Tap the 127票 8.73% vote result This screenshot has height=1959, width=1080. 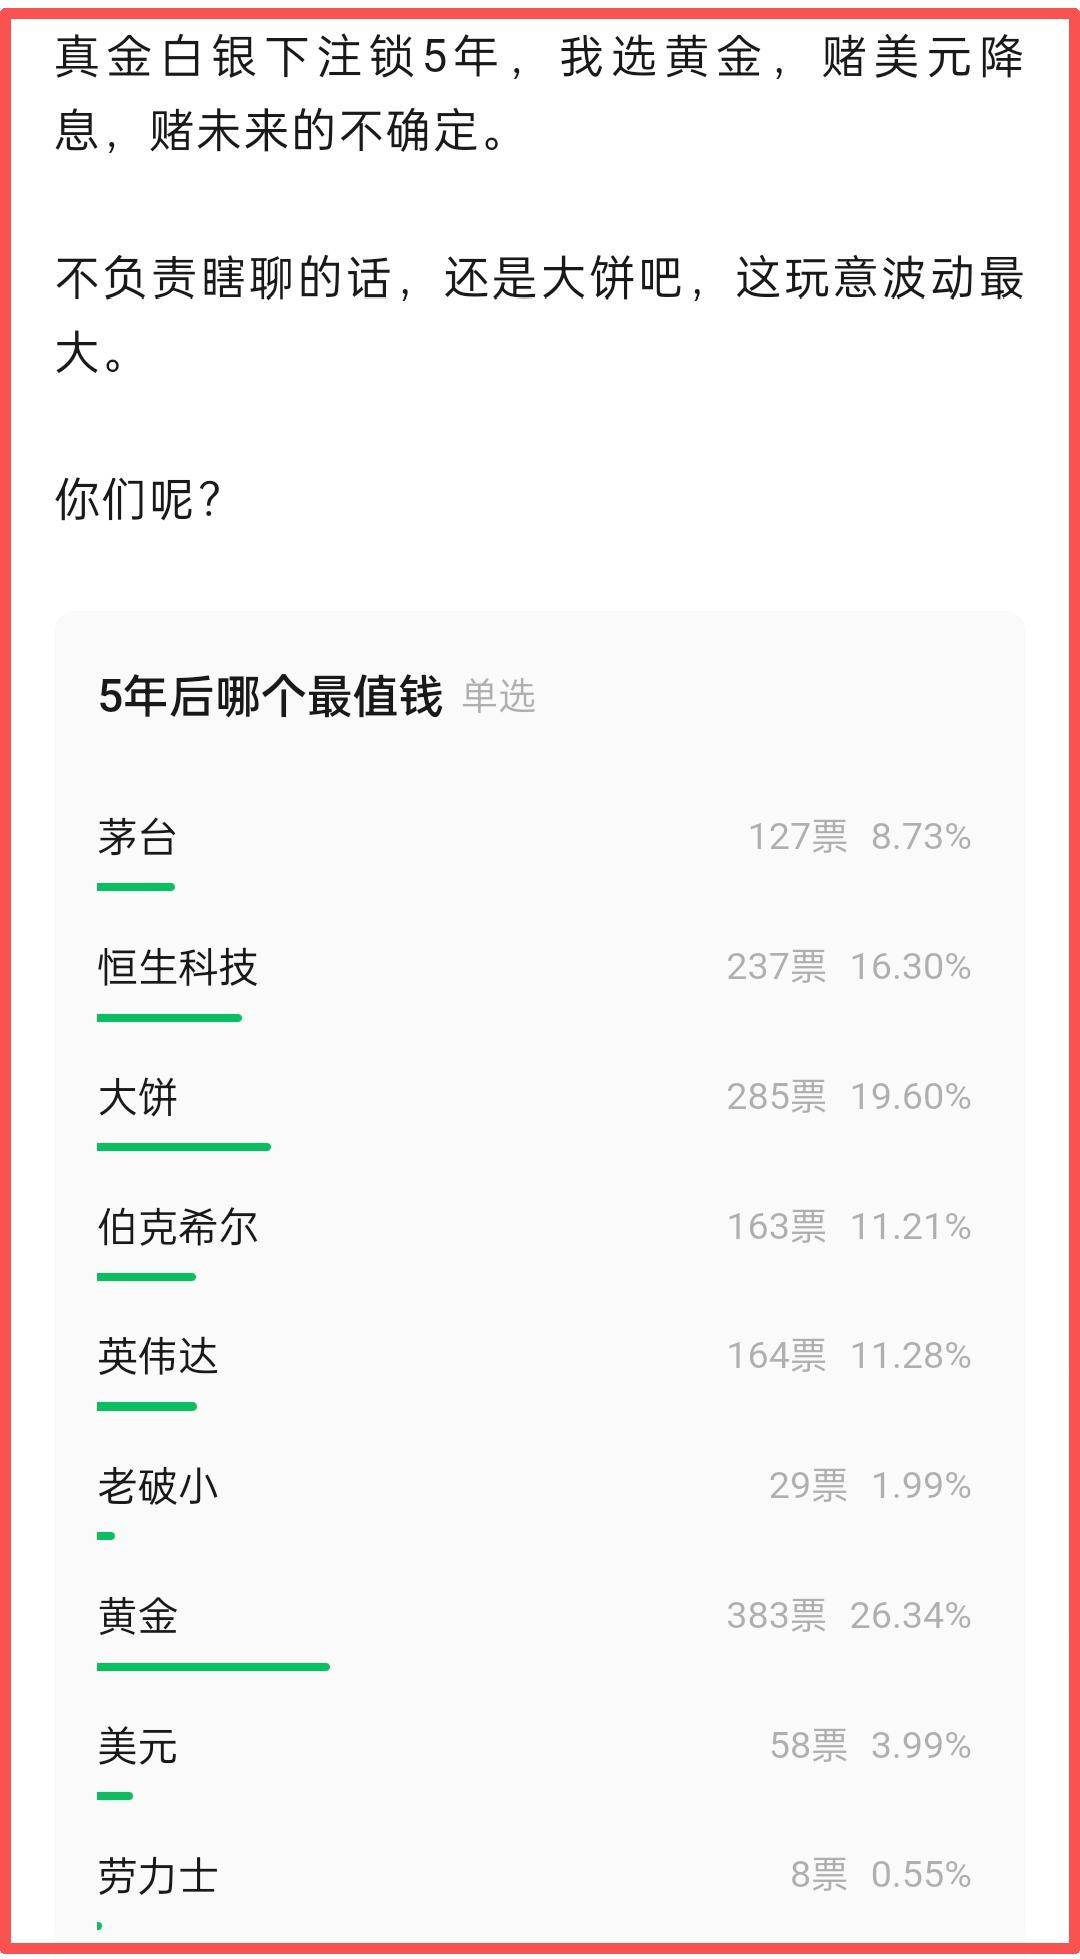(x=859, y=837)
